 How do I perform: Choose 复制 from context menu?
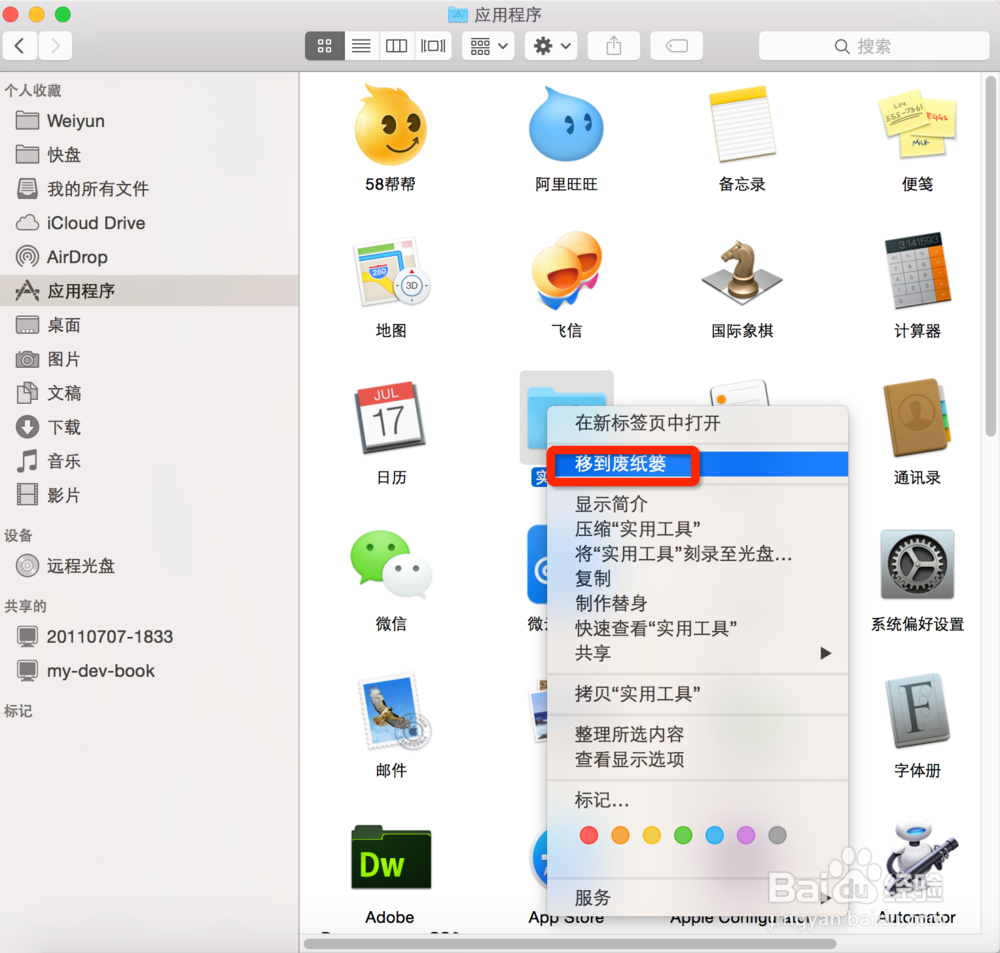point(698,579)
